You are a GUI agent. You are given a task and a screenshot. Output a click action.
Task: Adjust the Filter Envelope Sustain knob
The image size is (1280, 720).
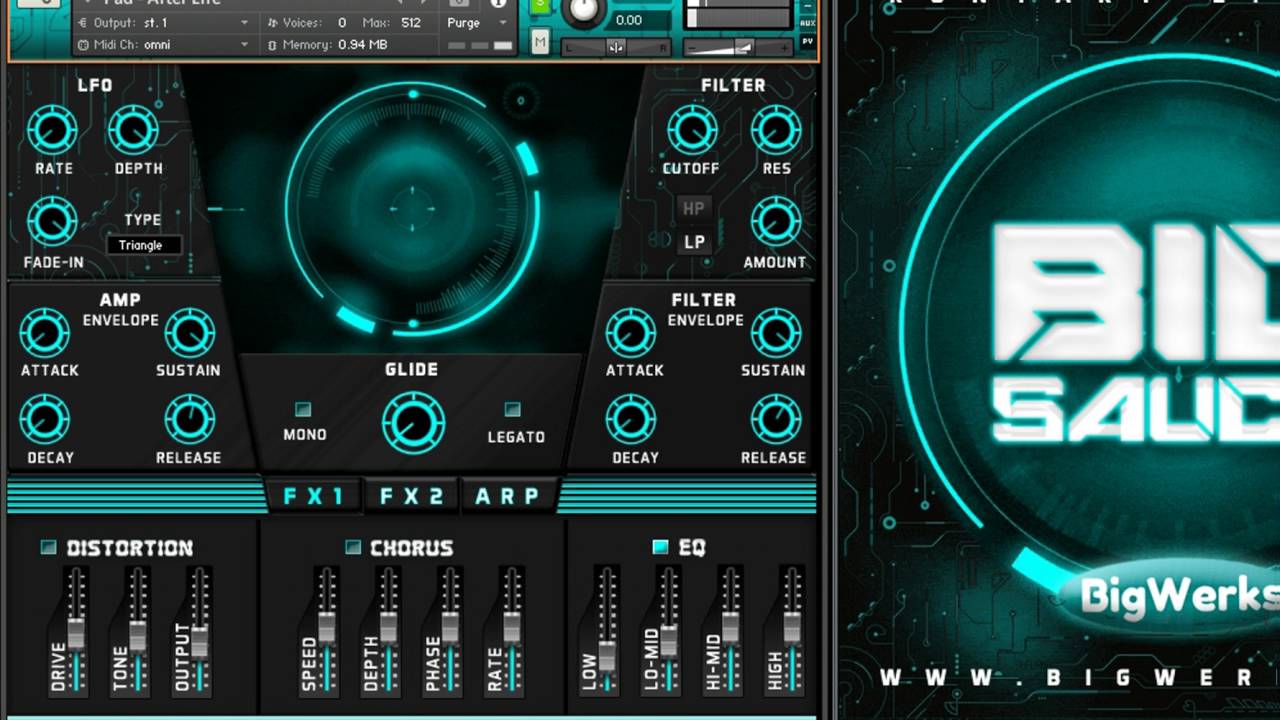coord(776,333)
